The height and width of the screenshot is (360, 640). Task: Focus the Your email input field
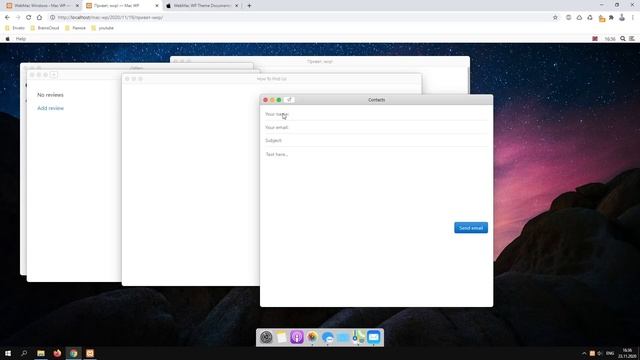tap(376, 127)
